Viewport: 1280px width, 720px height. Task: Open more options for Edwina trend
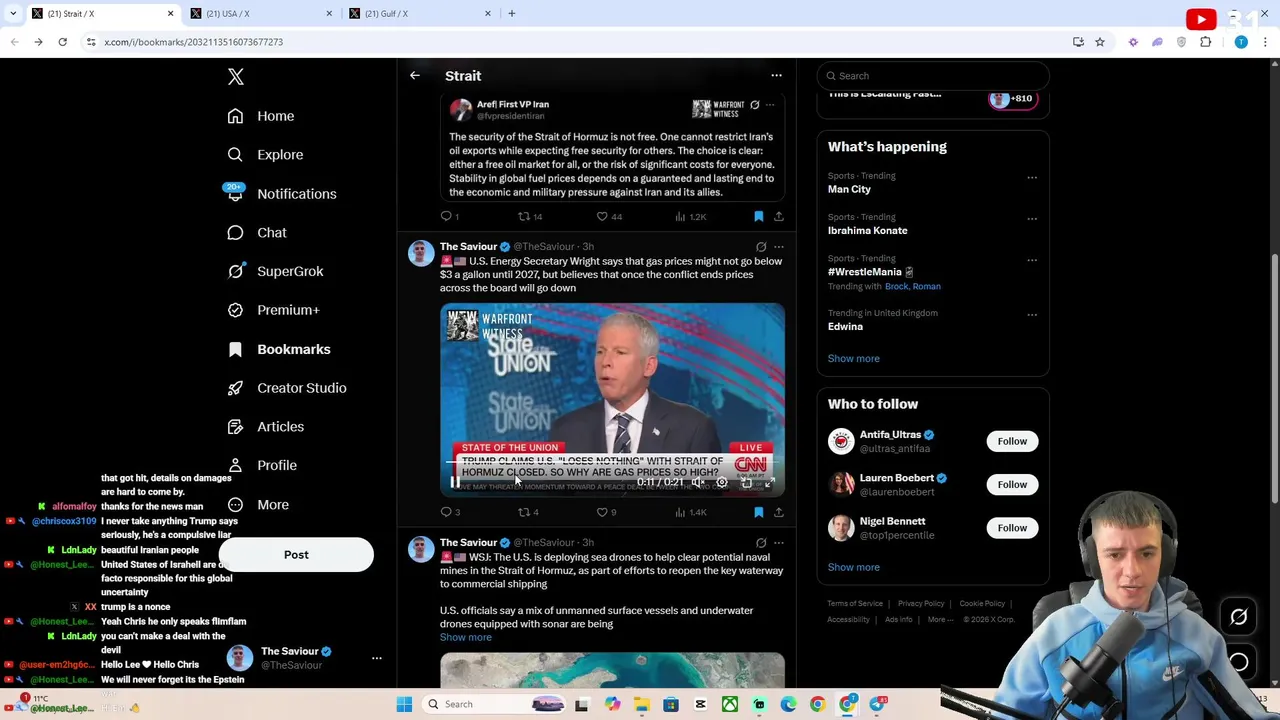pyautogui.click(x=1032, y=315)
